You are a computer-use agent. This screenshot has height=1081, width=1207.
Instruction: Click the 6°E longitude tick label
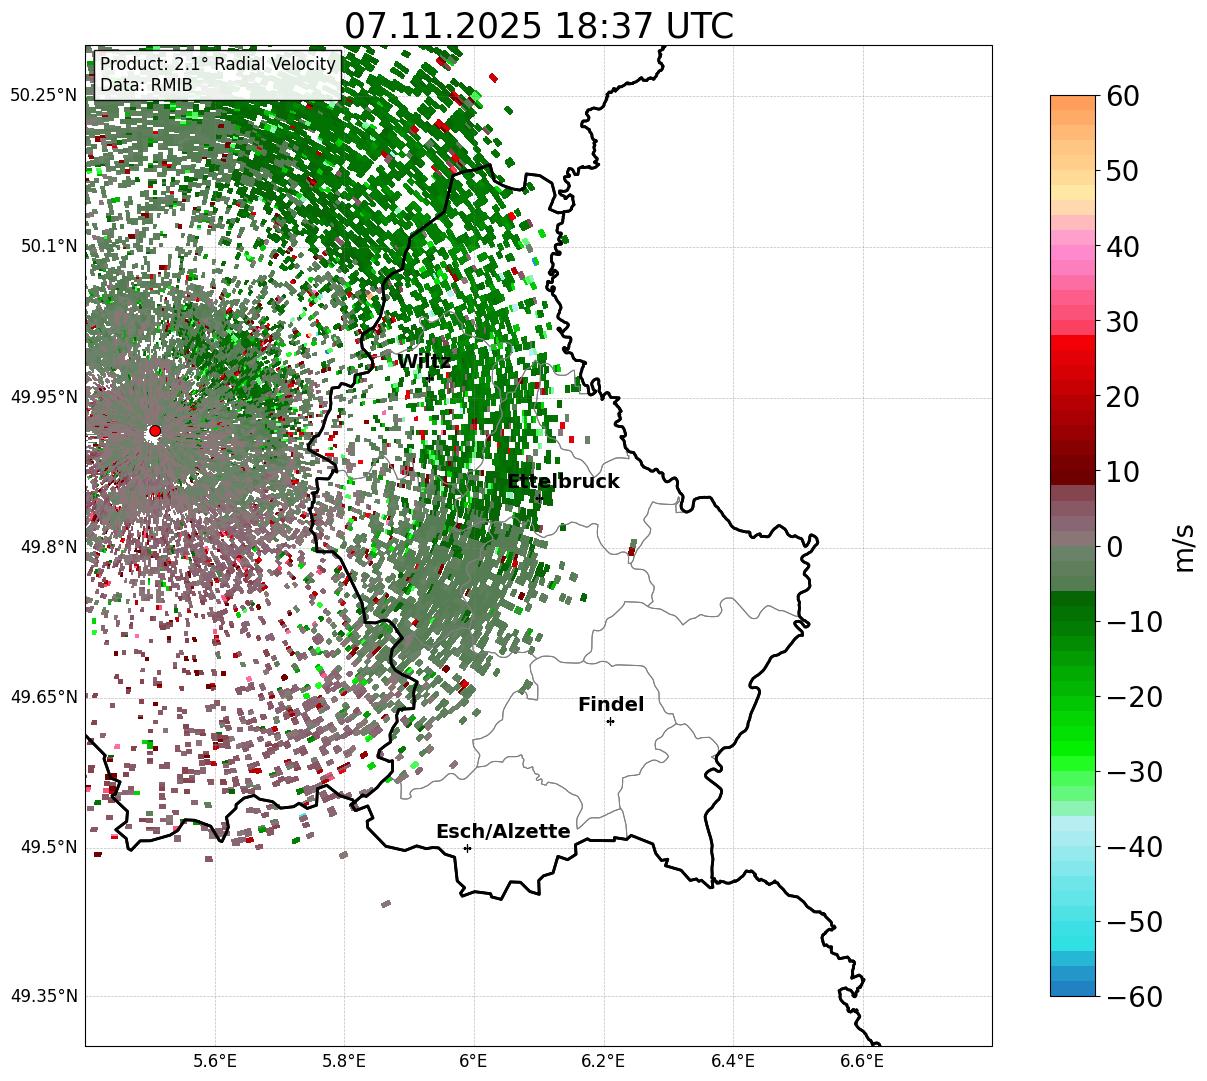pos(474,1061)
